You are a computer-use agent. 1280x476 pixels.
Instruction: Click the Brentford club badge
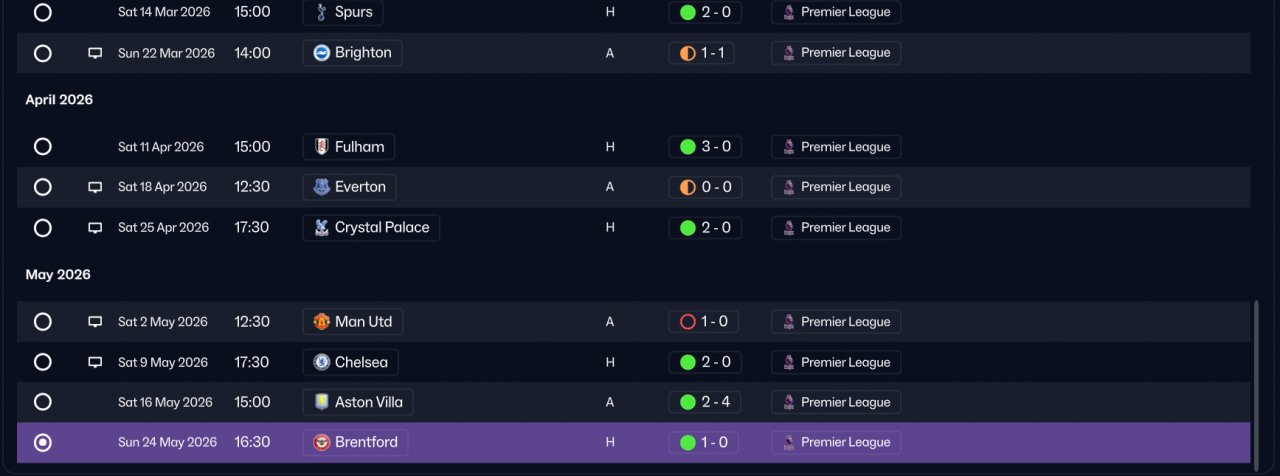[322, 442]
